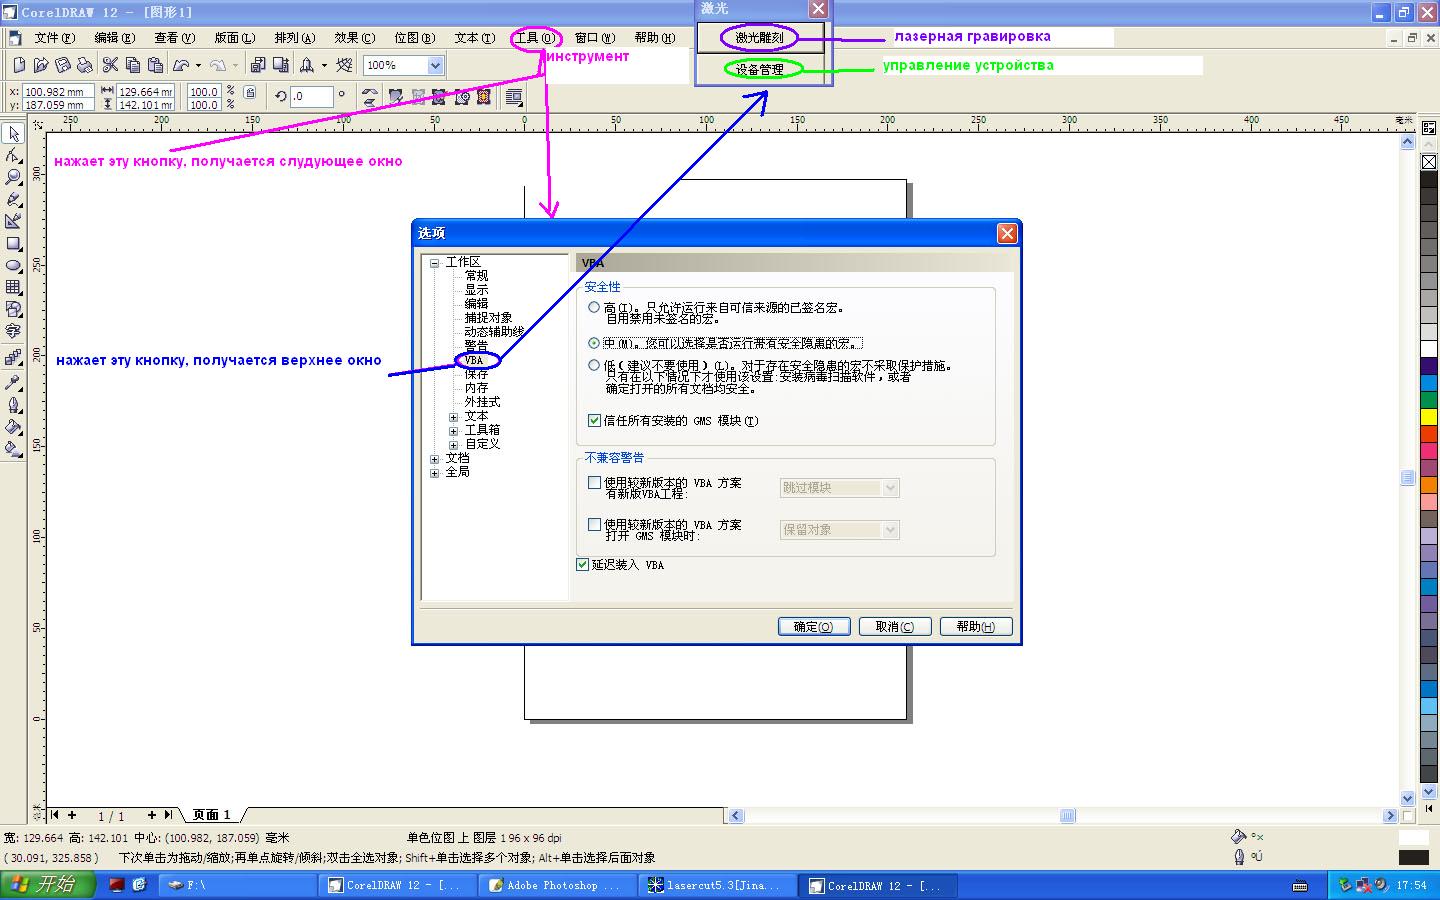Pick the red swatch in color palette
Viewport: 1440px width, 900px height.
click(1429, 435)
